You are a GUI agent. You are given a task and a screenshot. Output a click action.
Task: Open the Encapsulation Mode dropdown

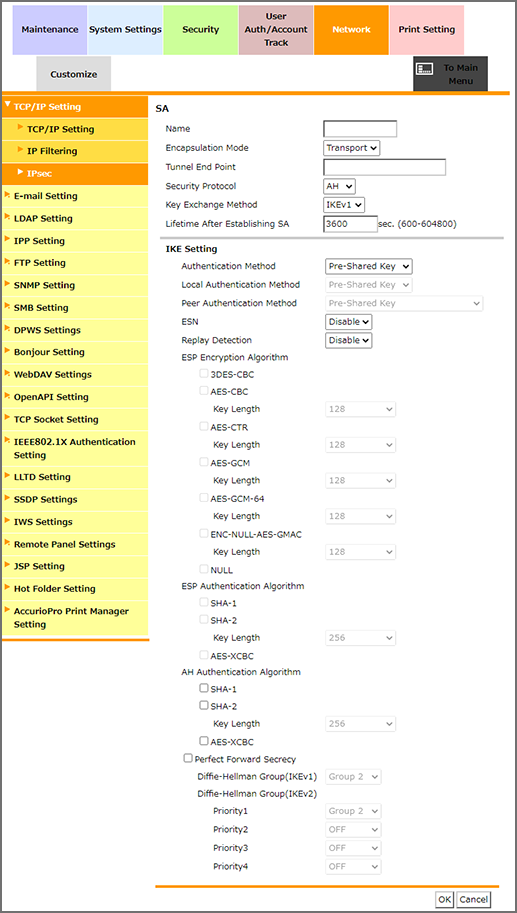point(352,148)
